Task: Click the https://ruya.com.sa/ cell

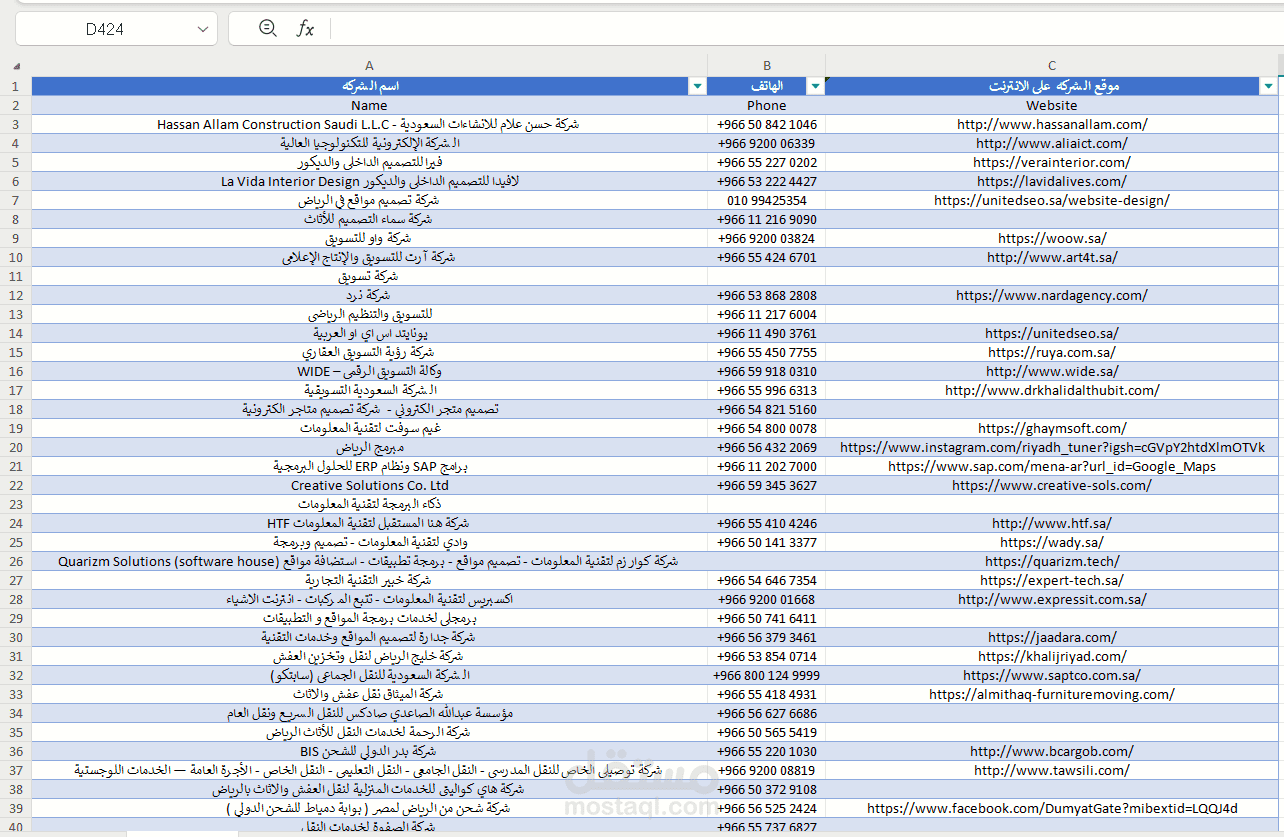Action: pyautogui.click(x=1052, y=352)
